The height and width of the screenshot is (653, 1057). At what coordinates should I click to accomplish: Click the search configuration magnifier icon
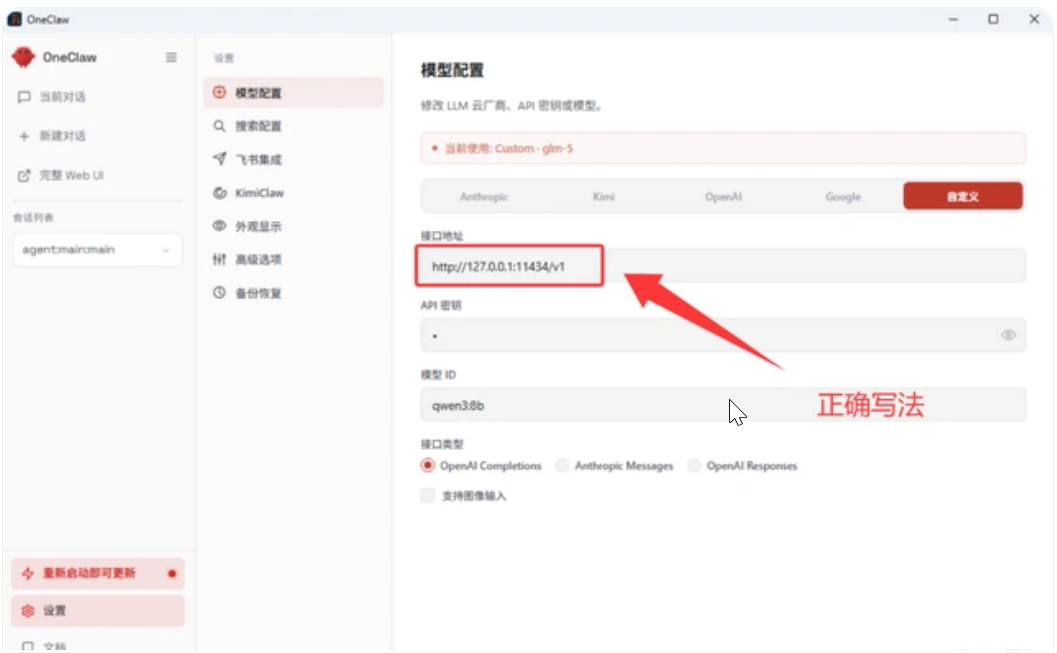(220, 125)
